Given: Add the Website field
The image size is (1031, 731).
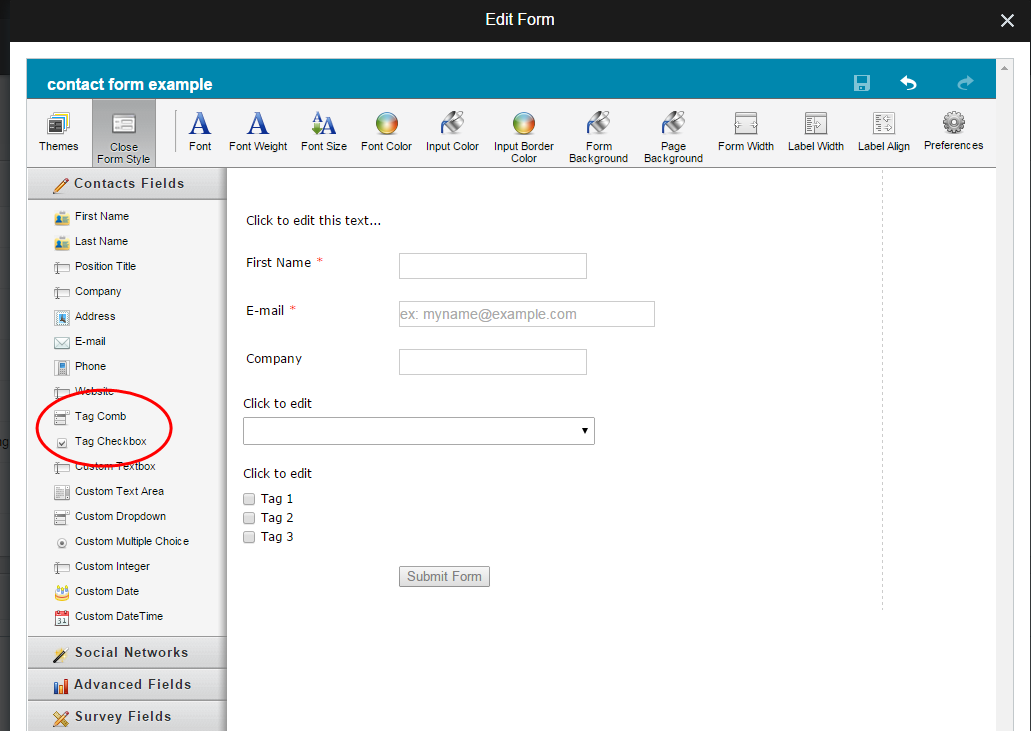Looking at the screenshot, I should pos(84,391).
